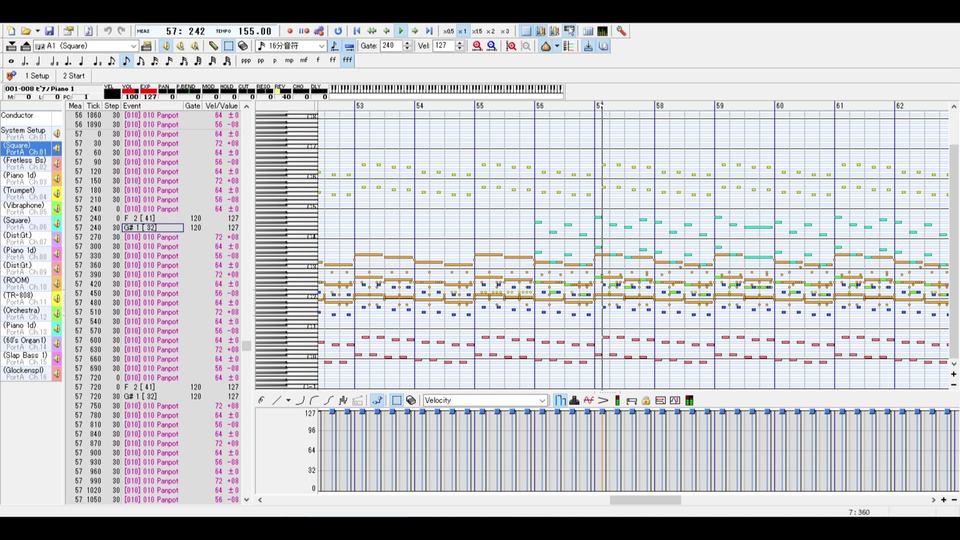The width and height of the screenshot is (960, 540).
Task: Click the loop/repeat playback icon
Action: 338,31
